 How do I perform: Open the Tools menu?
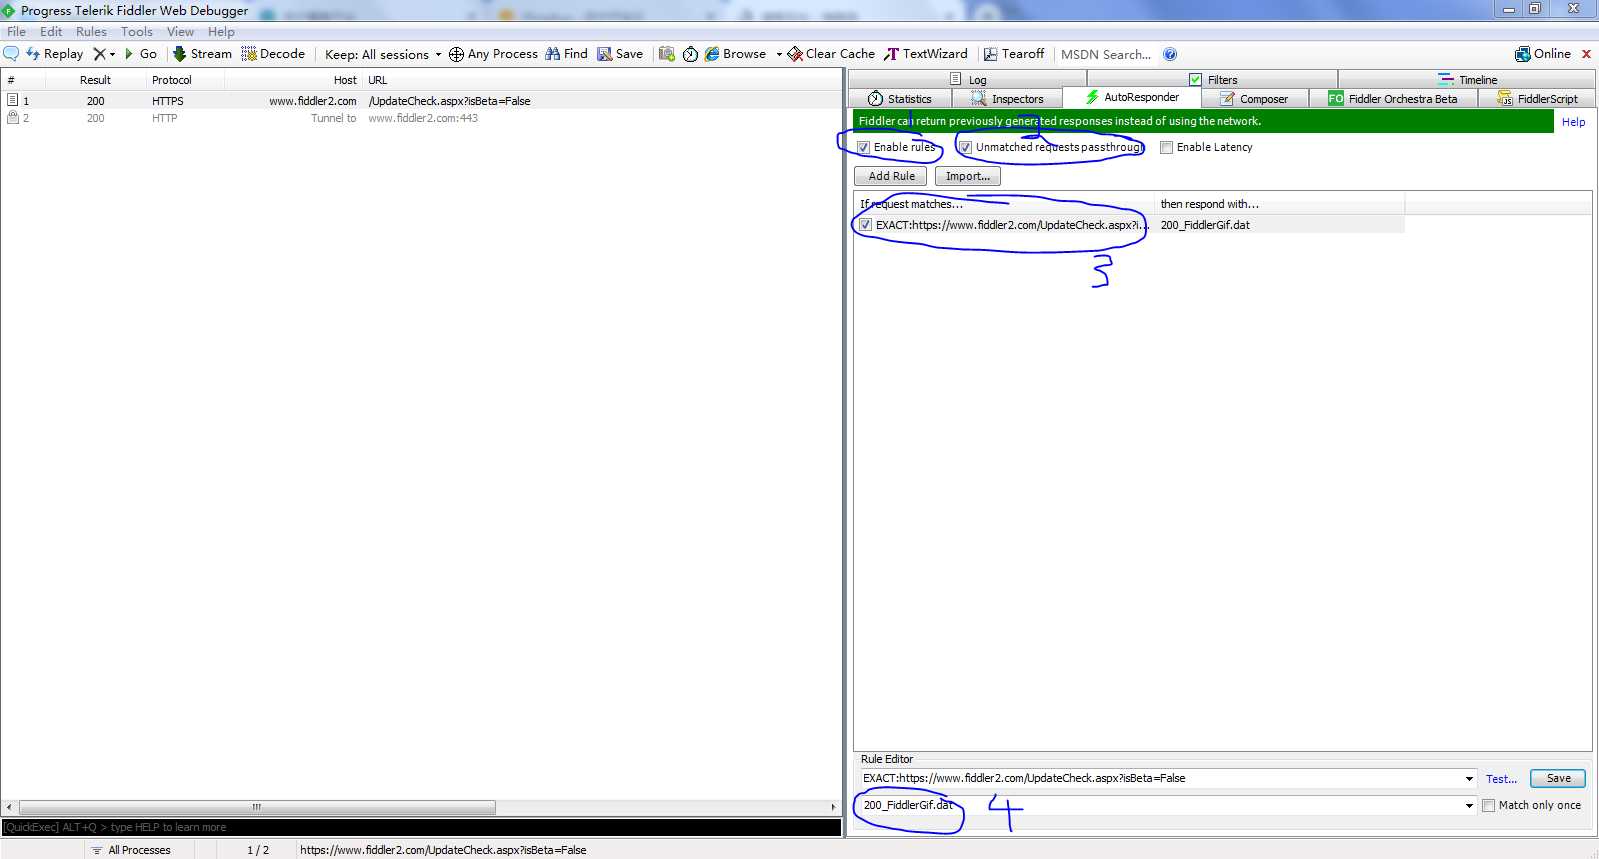[x=137, y=32]
